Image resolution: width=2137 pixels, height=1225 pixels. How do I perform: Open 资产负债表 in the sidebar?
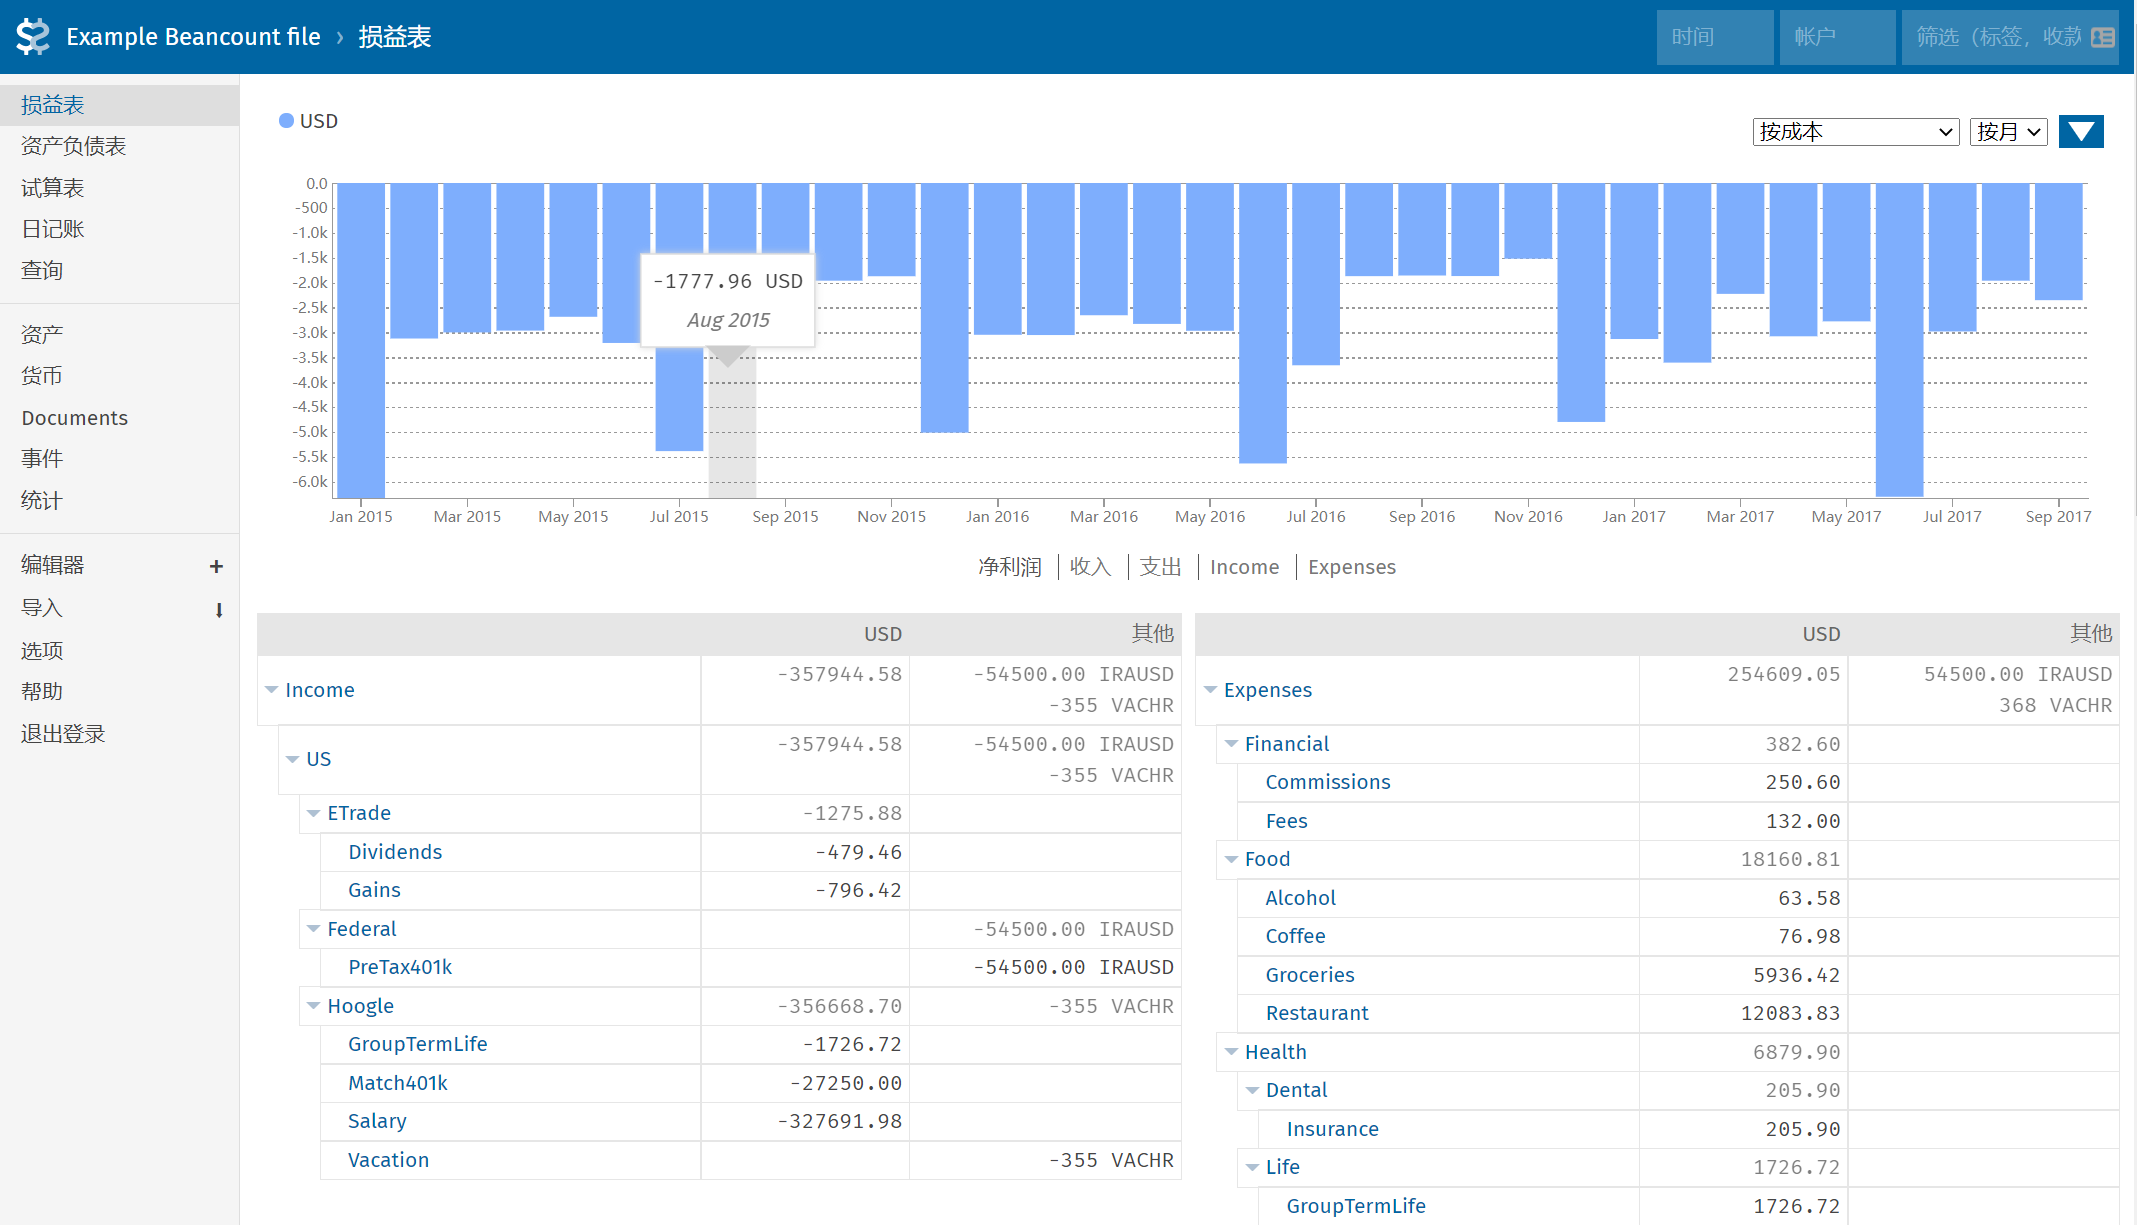pyautogui.click(x=119, y=146)
